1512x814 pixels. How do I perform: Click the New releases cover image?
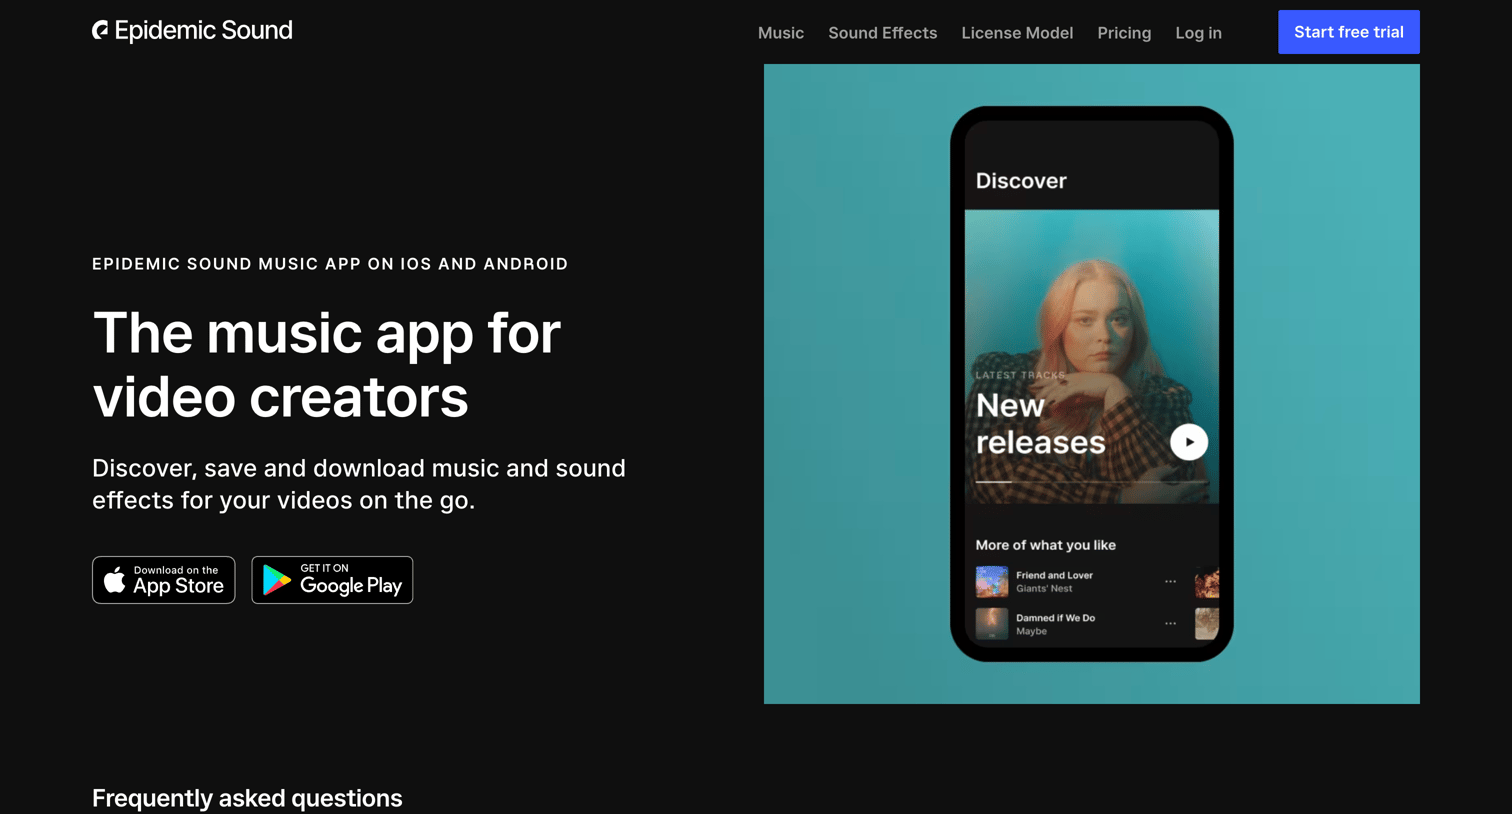(1092, 356)
